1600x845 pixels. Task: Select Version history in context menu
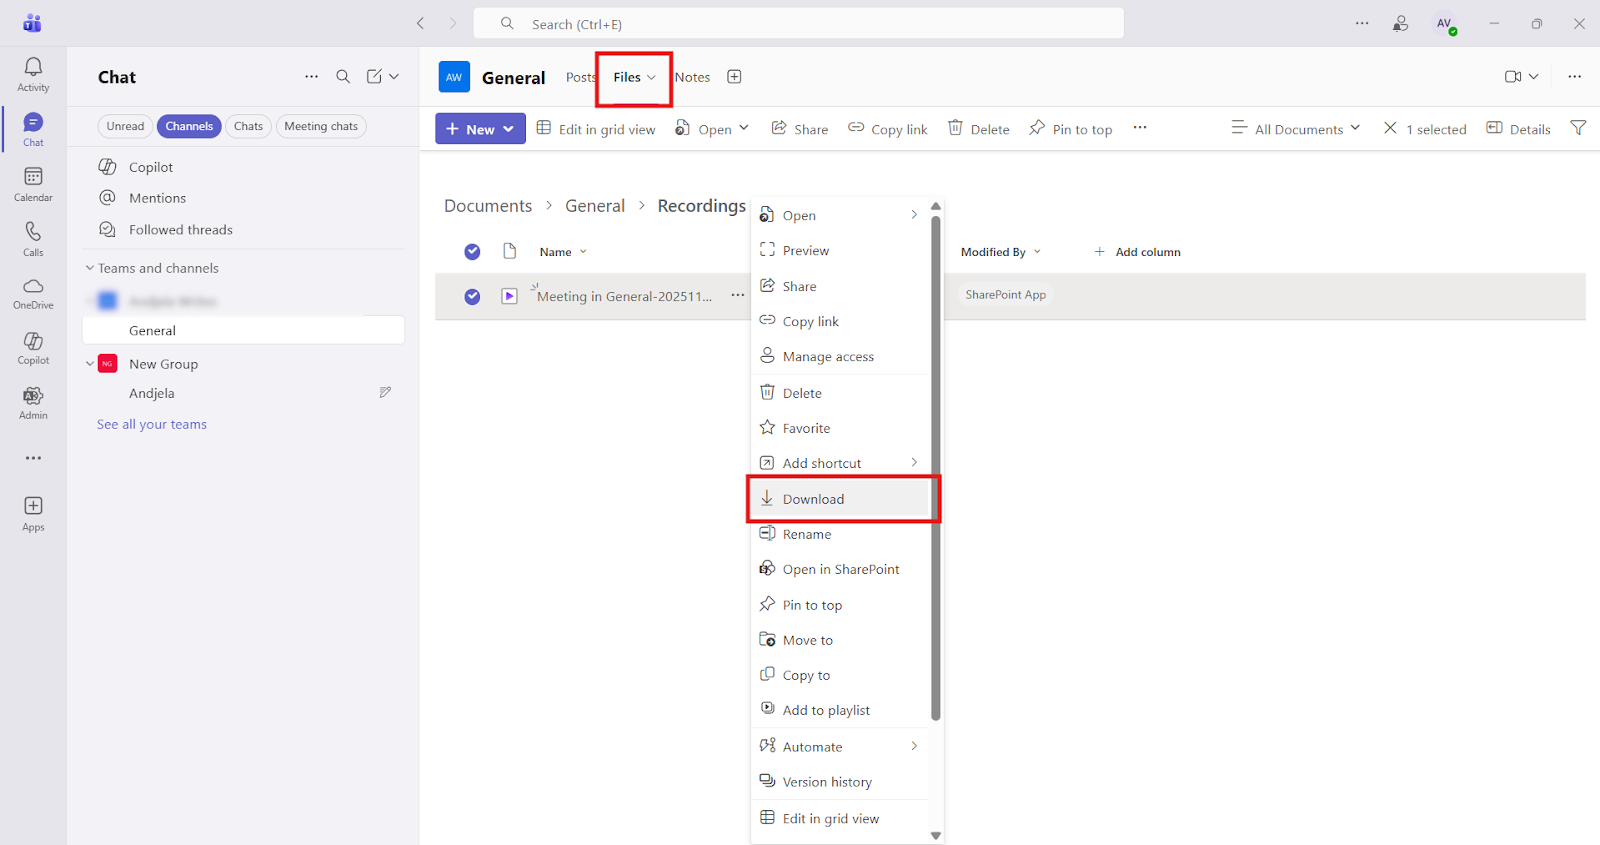coord(826,782)
